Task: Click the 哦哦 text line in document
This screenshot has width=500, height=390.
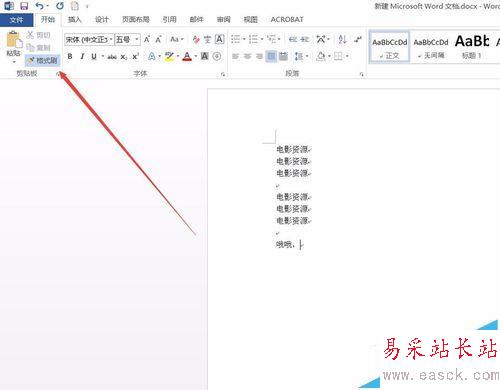Action: 285,245
